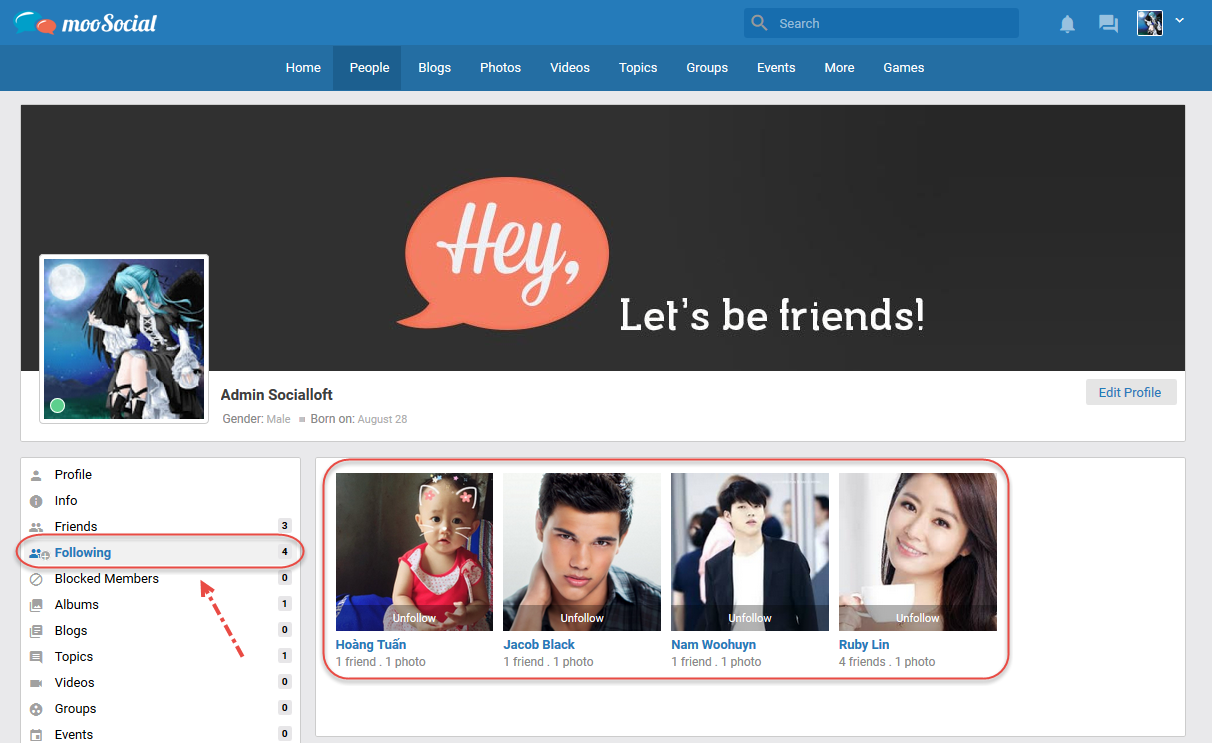Go to the Home tab
Image resolution: width=1212 pixels, height=743 pixels.
(303, 68)
